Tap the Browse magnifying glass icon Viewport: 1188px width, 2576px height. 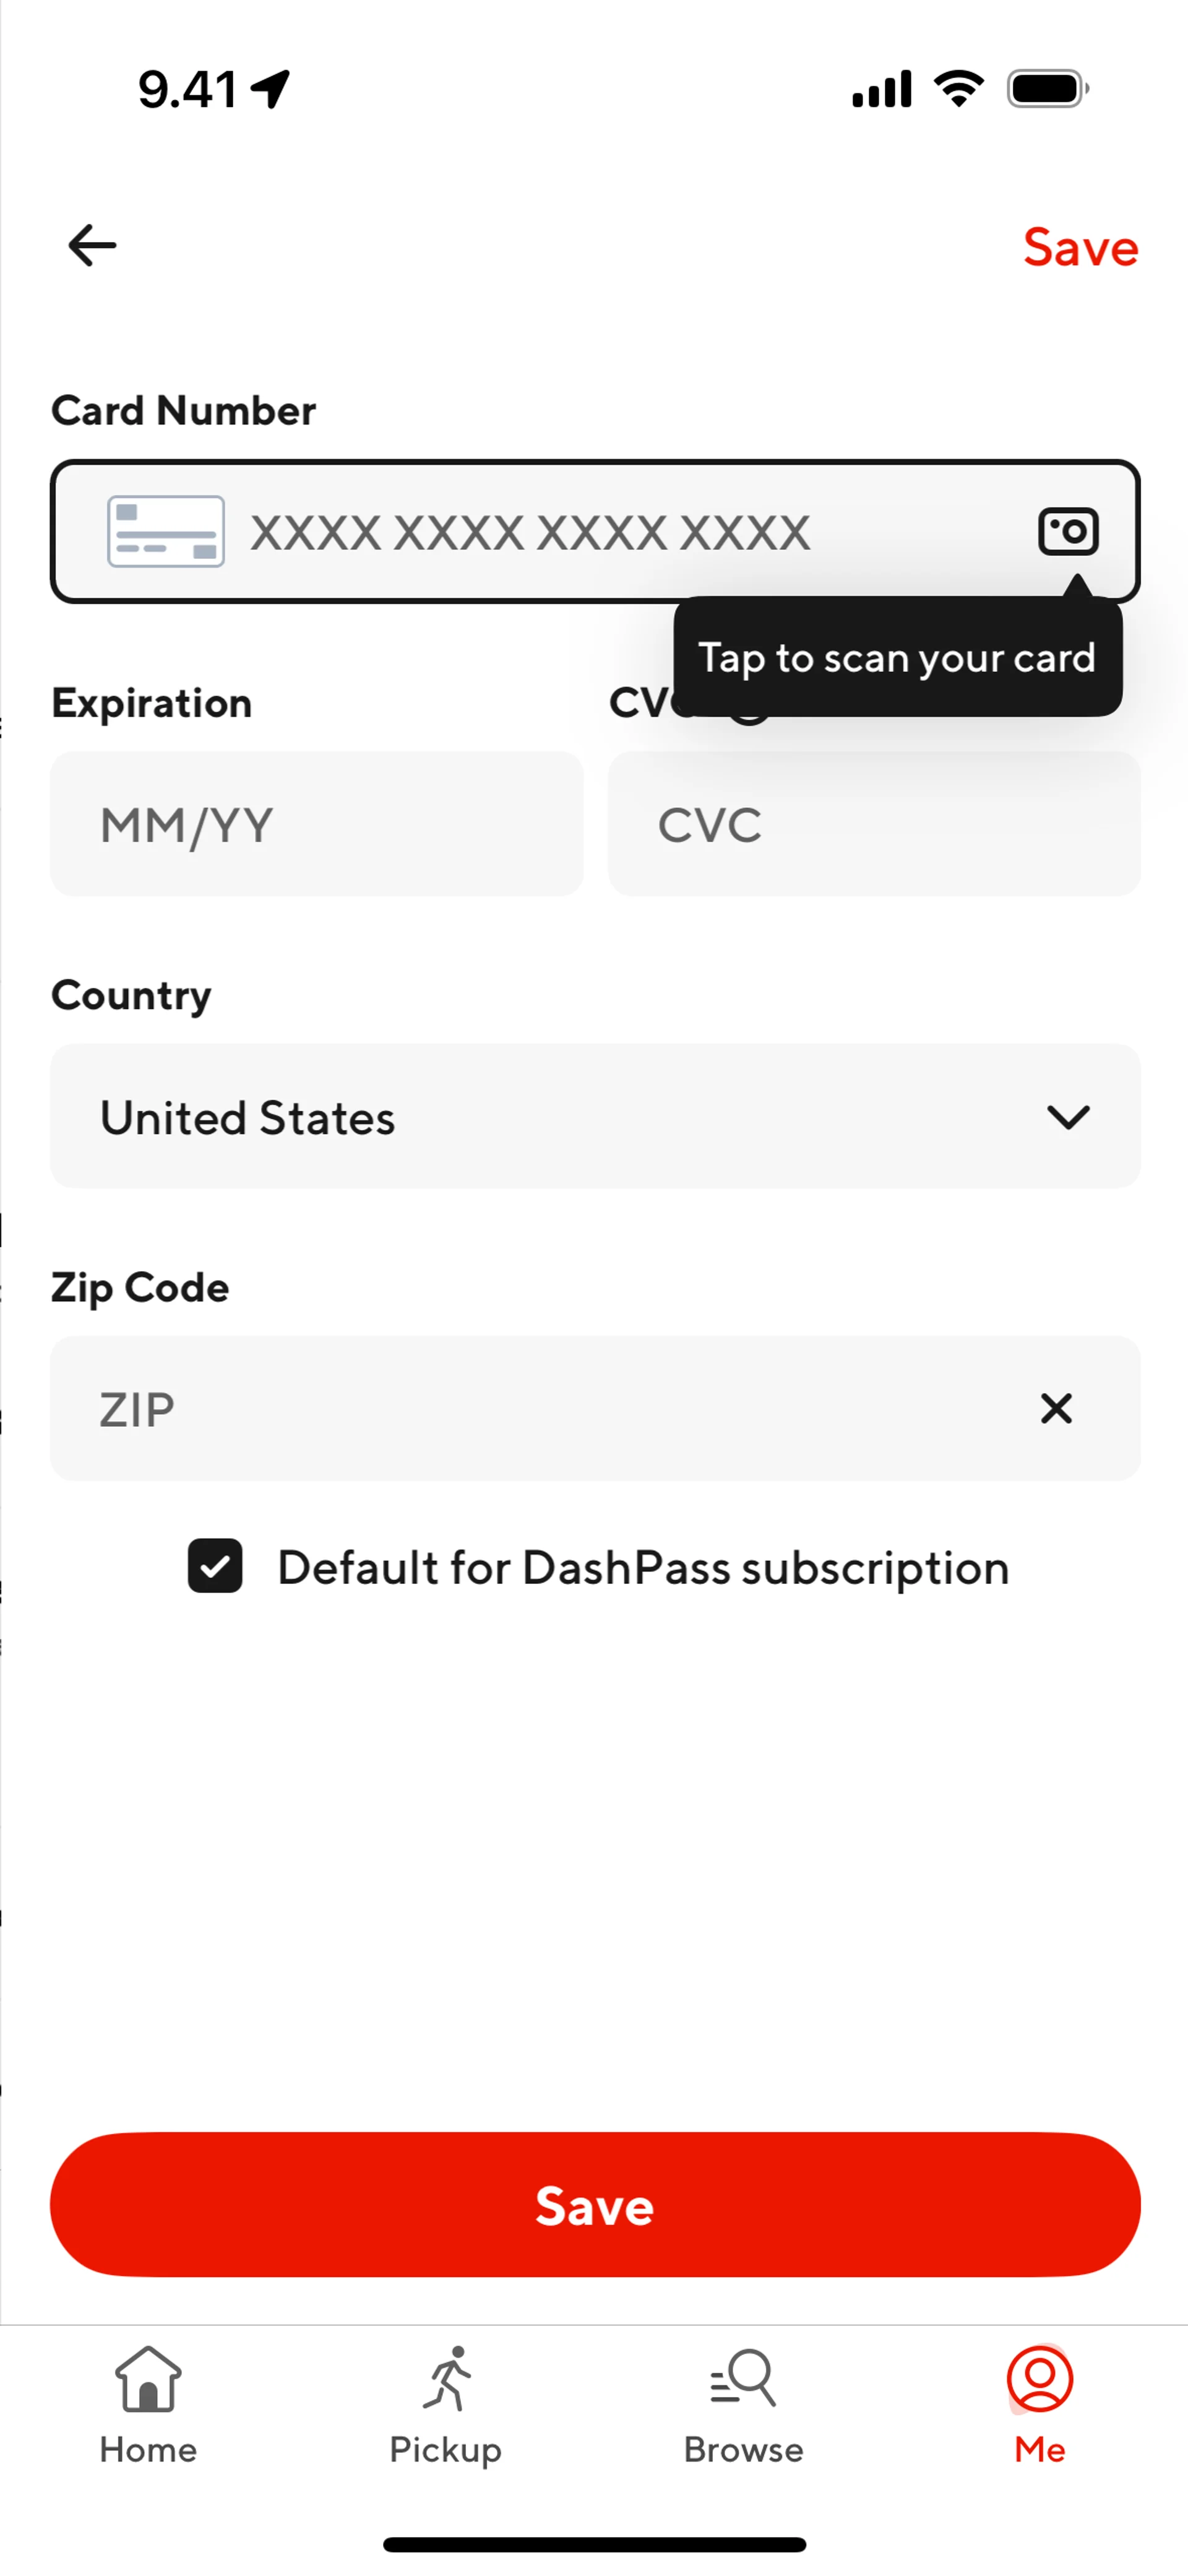coord(741,2389)
